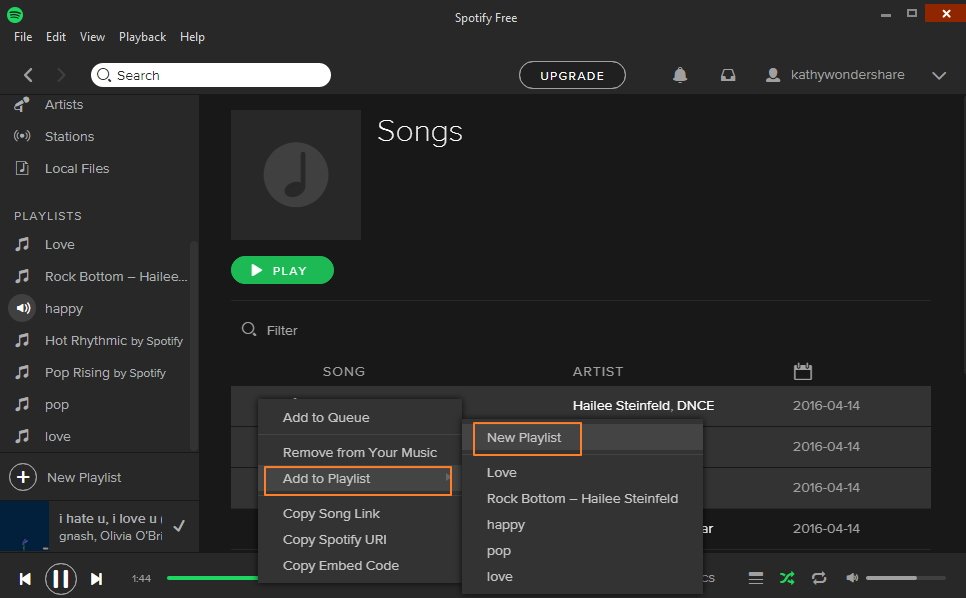
Task: Pause the current track
Action: [60, 579]
